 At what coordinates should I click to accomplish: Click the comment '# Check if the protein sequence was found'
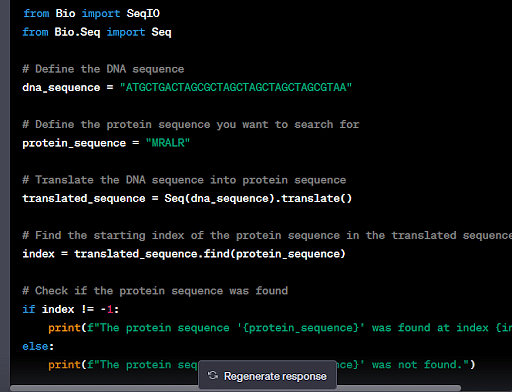(155, 291)
